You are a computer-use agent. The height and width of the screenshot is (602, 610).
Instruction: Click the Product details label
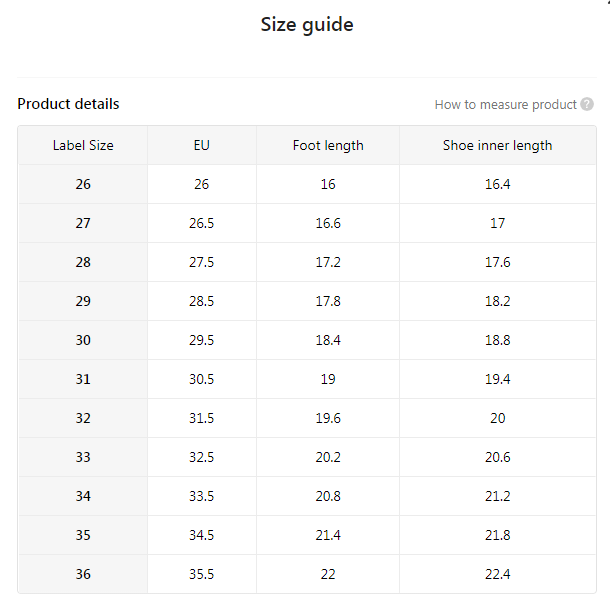(68, 104)
